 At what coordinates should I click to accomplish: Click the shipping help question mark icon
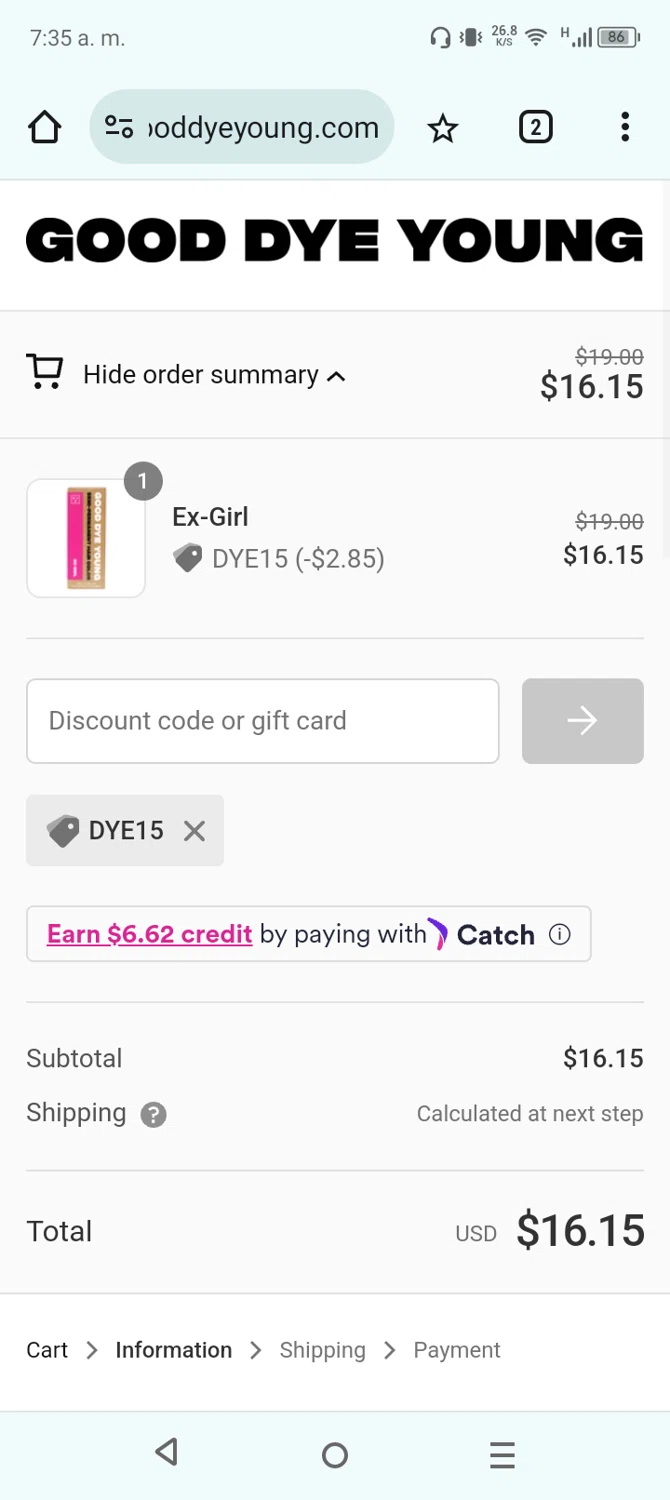coord(153,1114)
